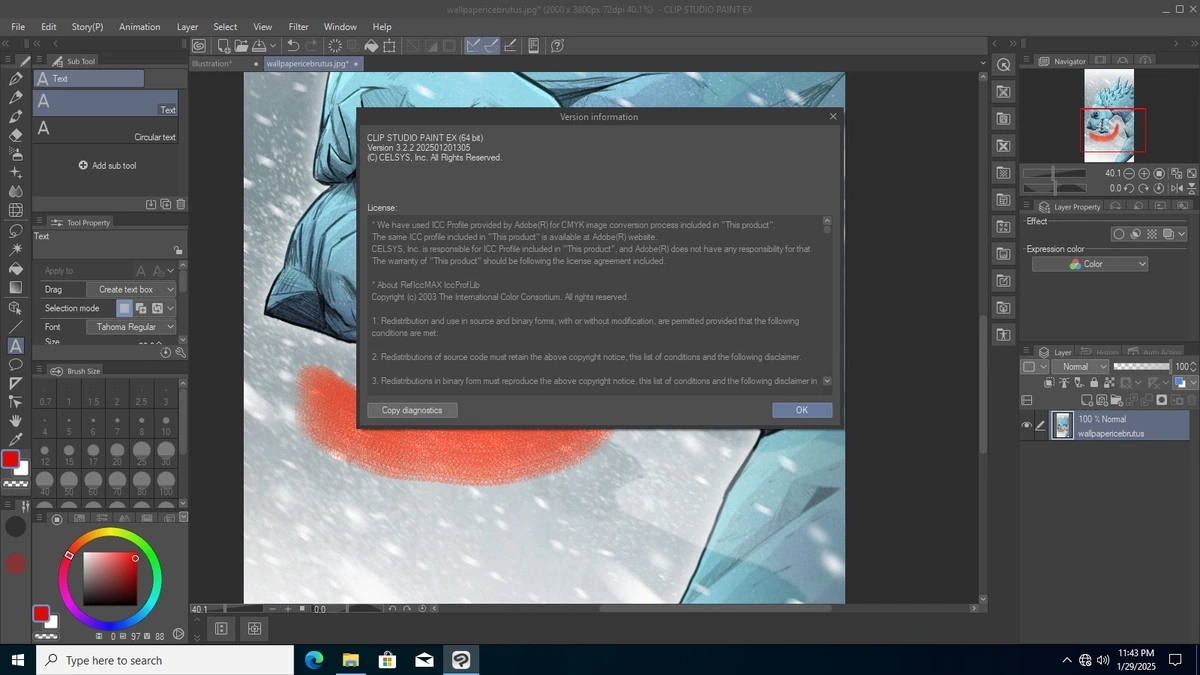1200x675 pixels.
Task: Enable Border effect circle icon
Action: pyautogui.click(x=1119, y=234)
